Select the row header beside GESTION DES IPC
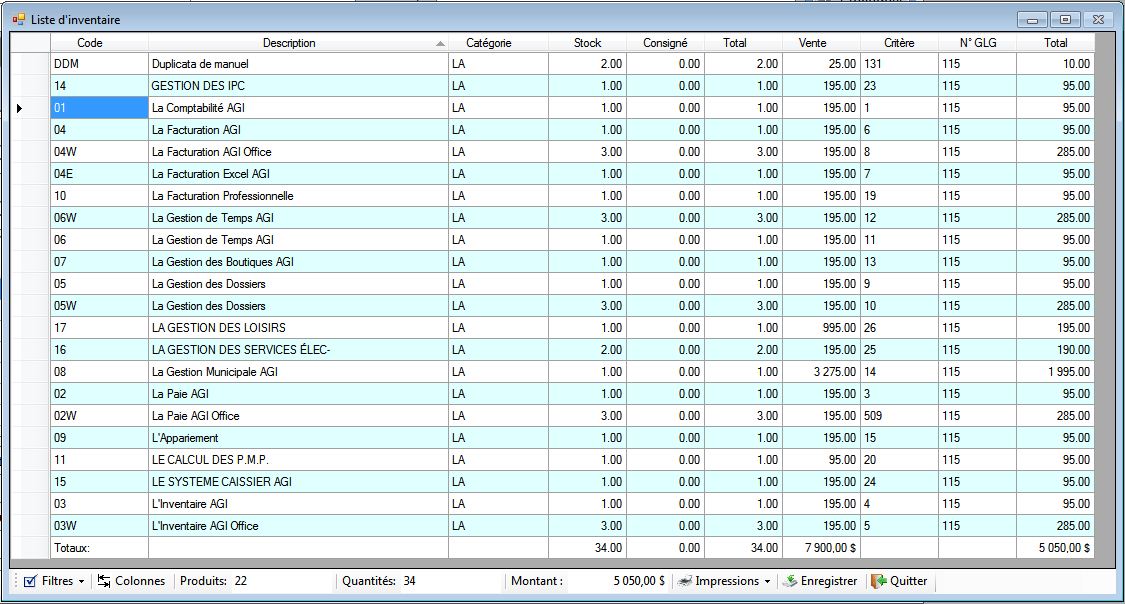Screen dimensions: 1125x604 pos(30,86)
